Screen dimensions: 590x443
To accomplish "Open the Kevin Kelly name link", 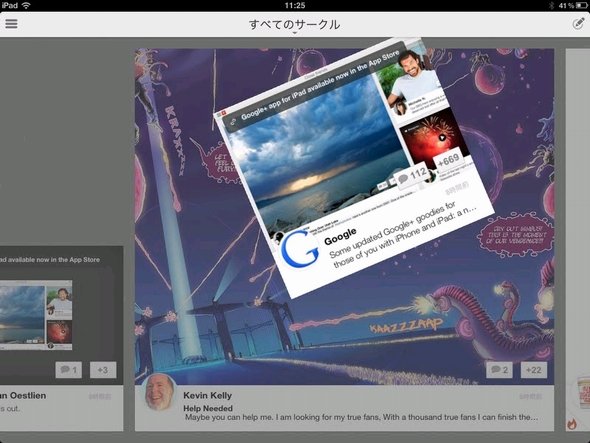I will coord(208,396).
